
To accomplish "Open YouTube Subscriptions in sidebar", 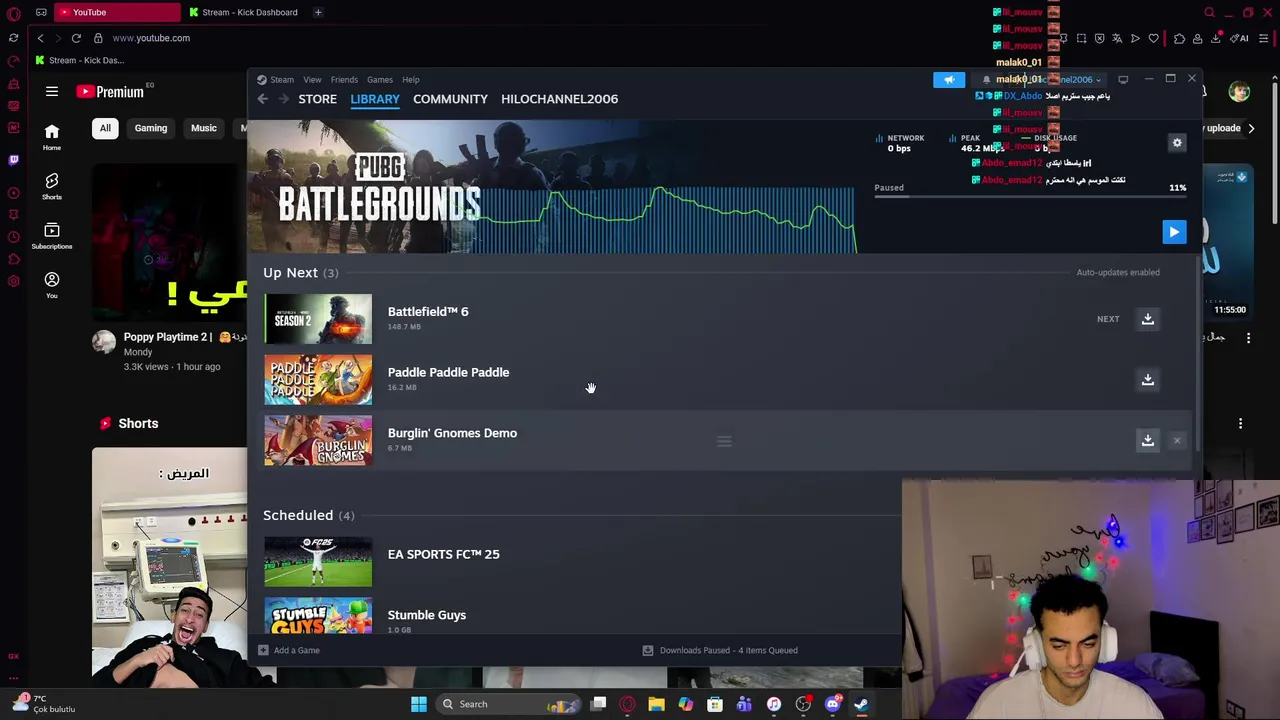I will (x=52, y=236).
